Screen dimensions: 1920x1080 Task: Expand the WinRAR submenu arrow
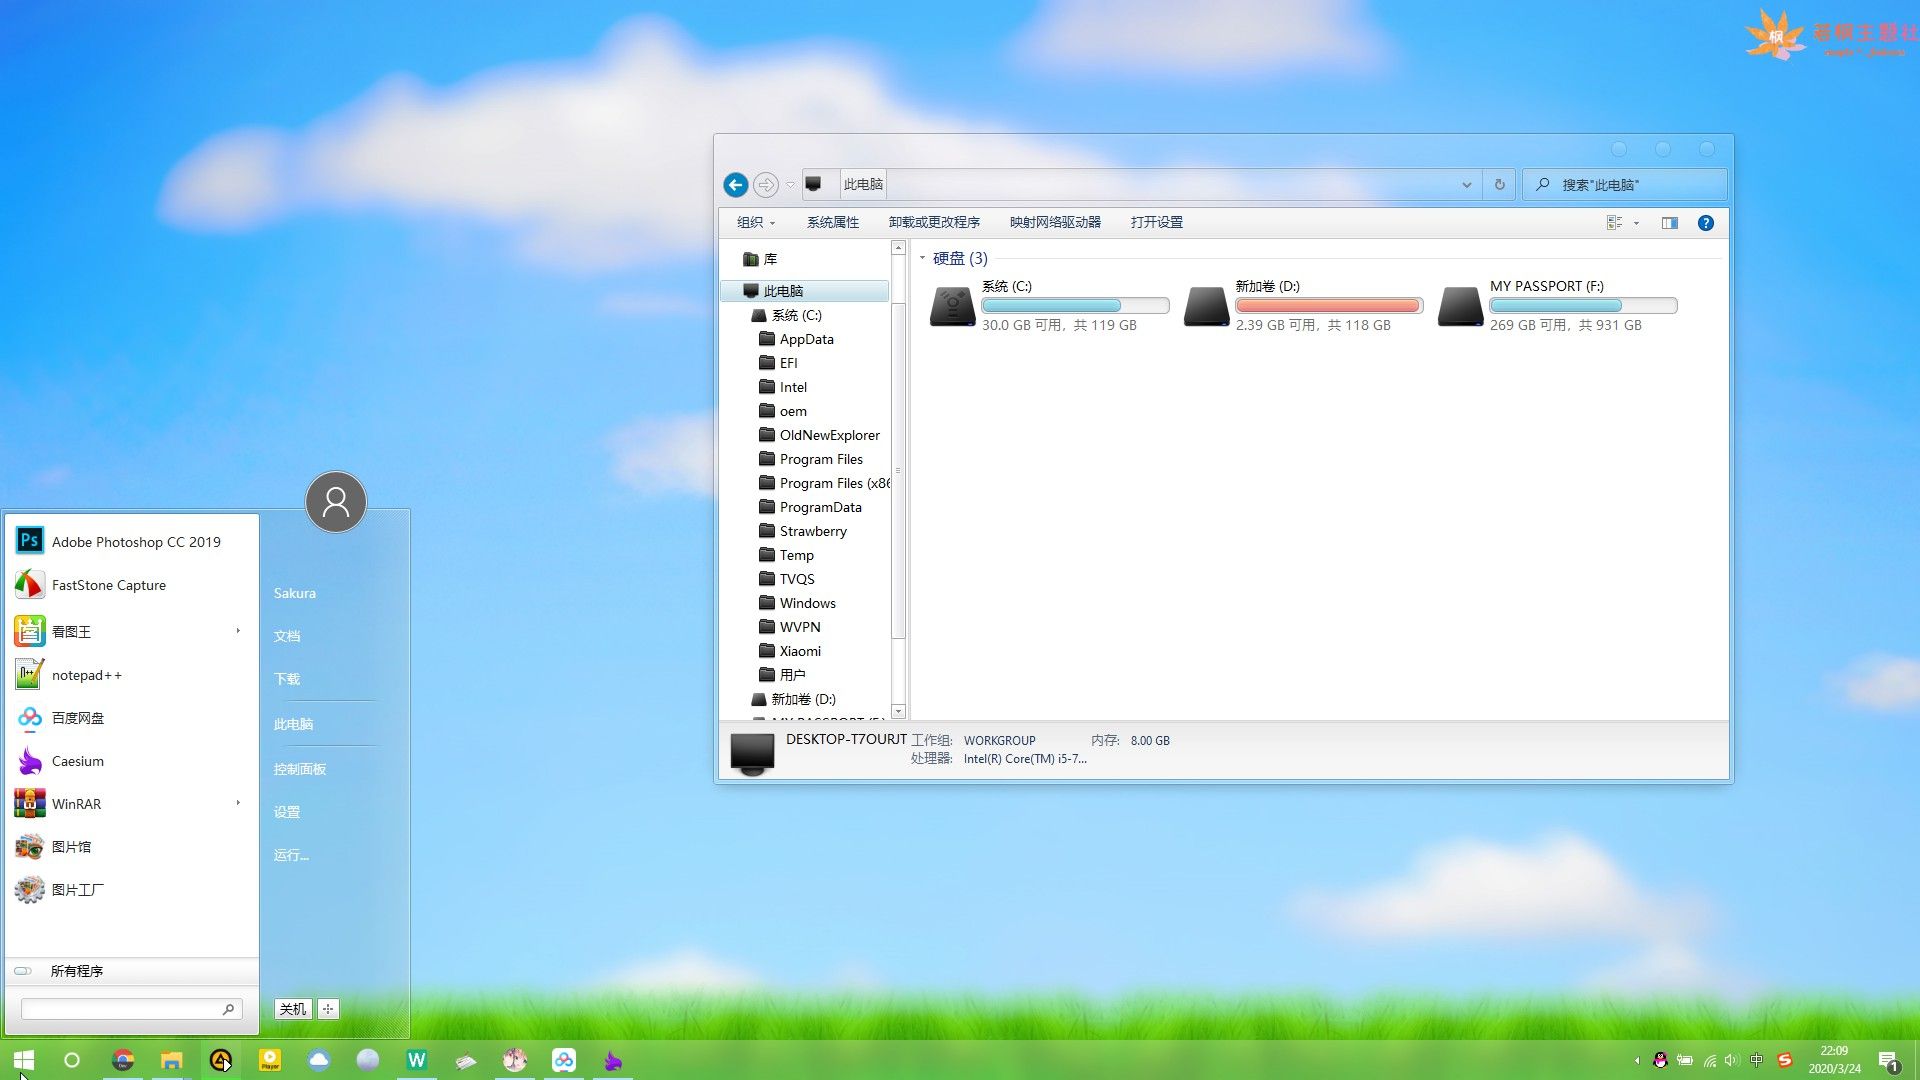click(238, 803)
